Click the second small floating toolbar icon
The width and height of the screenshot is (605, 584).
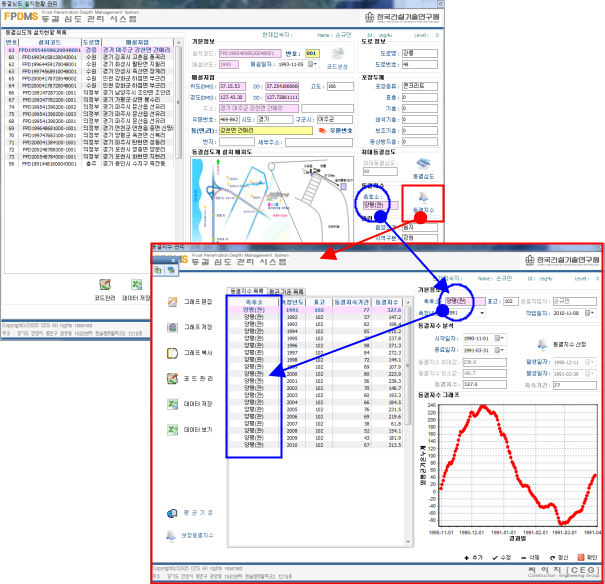(170, 270)
